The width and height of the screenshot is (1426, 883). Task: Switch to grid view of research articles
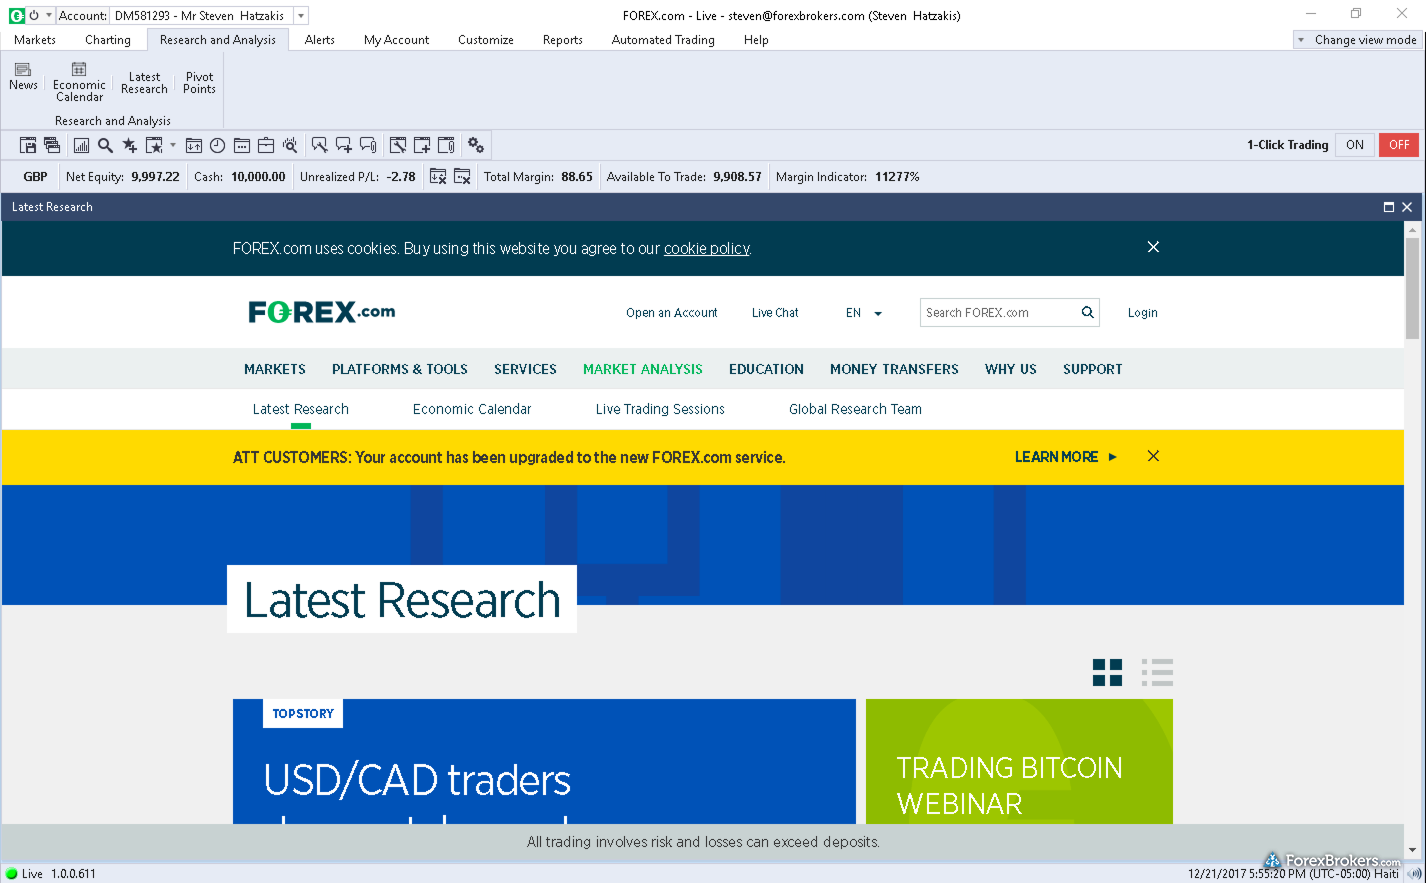pyautogui.click(x=1107, y=672)
